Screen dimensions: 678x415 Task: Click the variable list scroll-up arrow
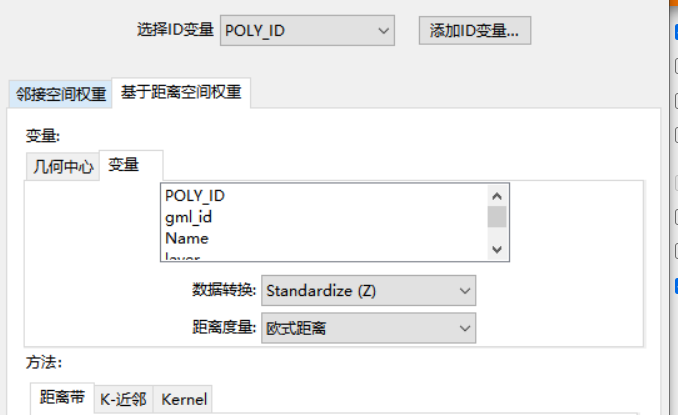click(x=497, y=195)
